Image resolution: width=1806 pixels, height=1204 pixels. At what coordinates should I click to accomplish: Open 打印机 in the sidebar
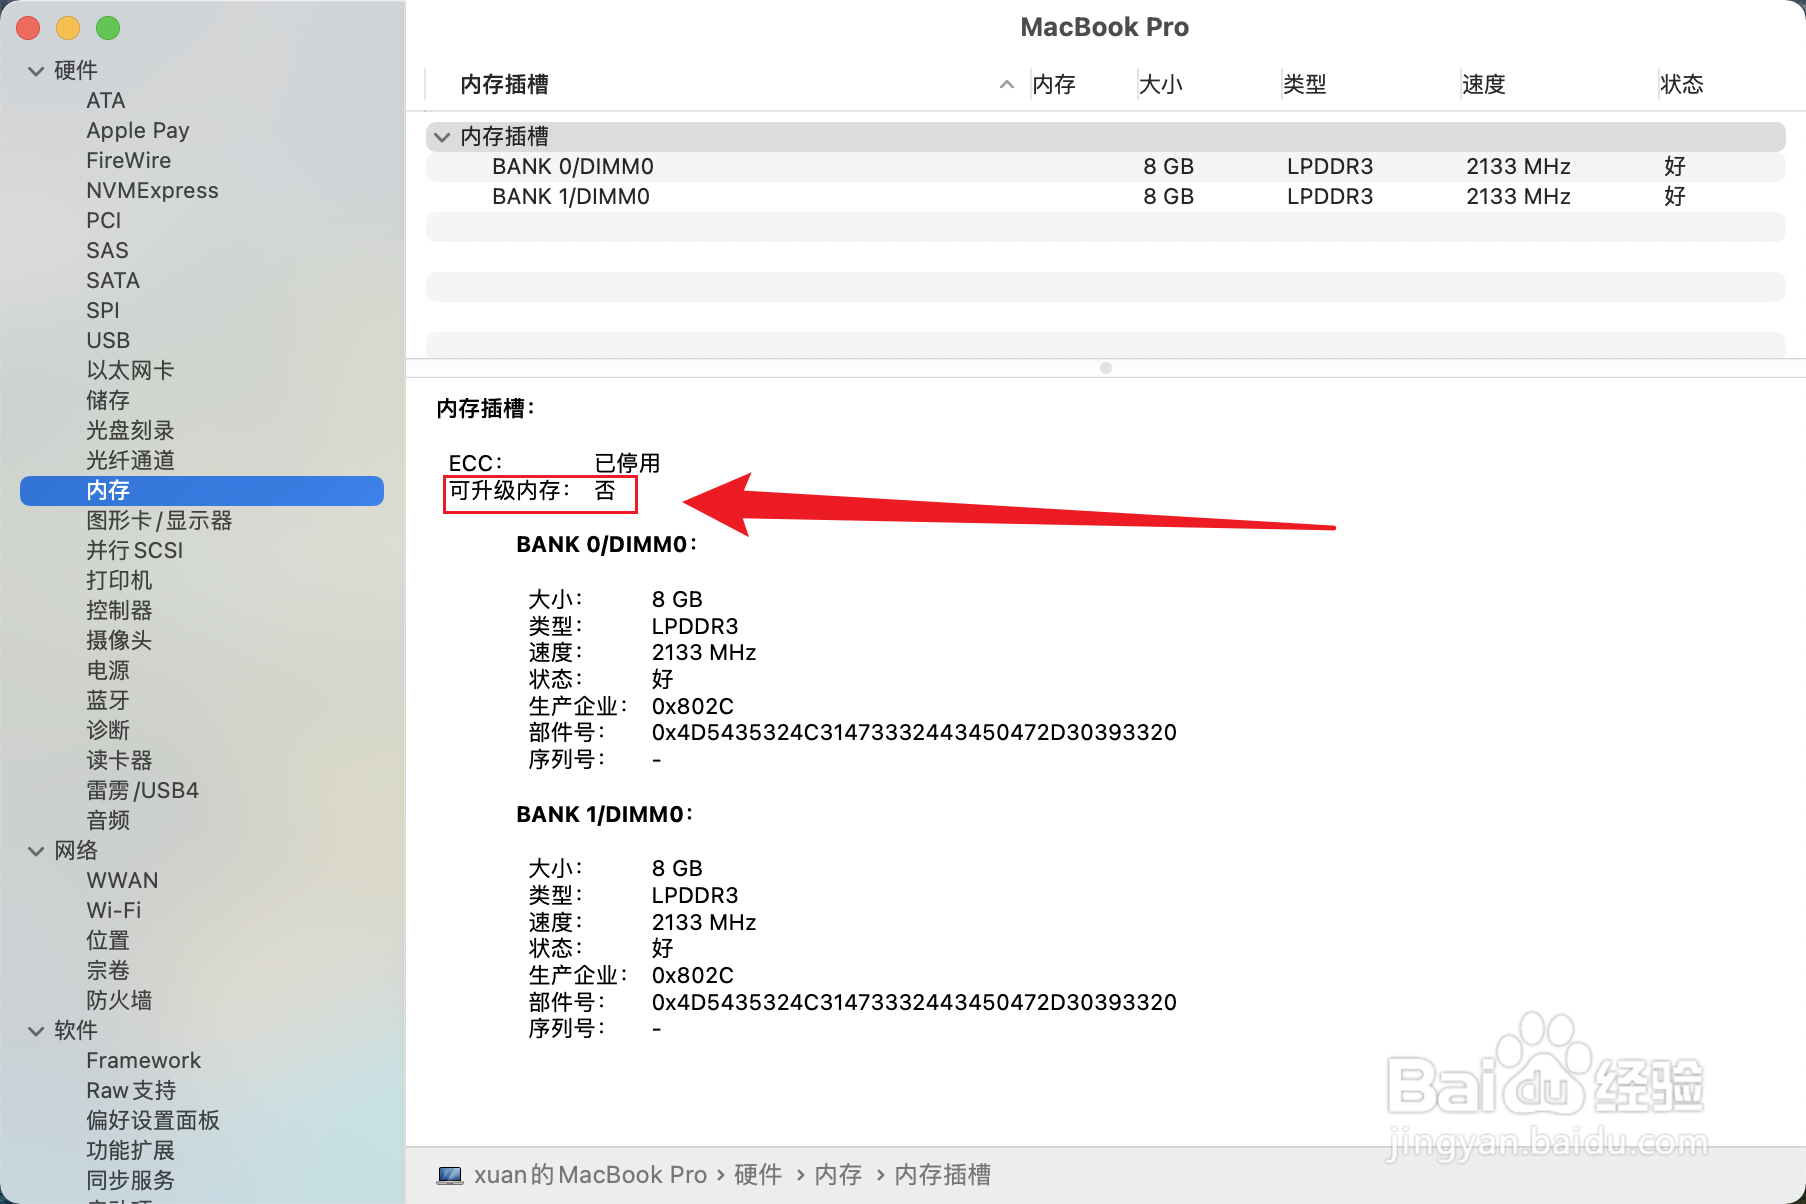point(119,581)
